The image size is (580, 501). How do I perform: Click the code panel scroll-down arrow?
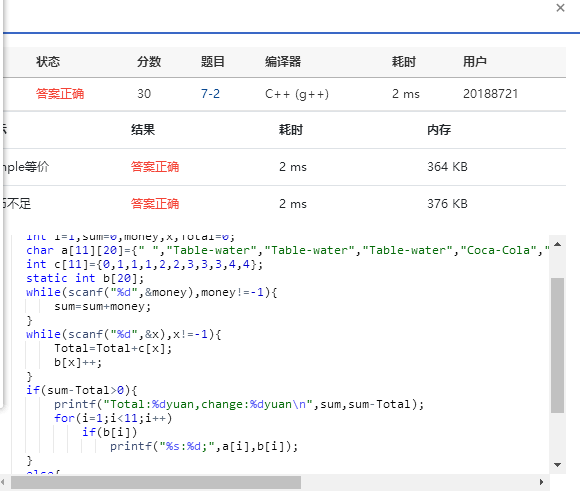pos(557,465)
